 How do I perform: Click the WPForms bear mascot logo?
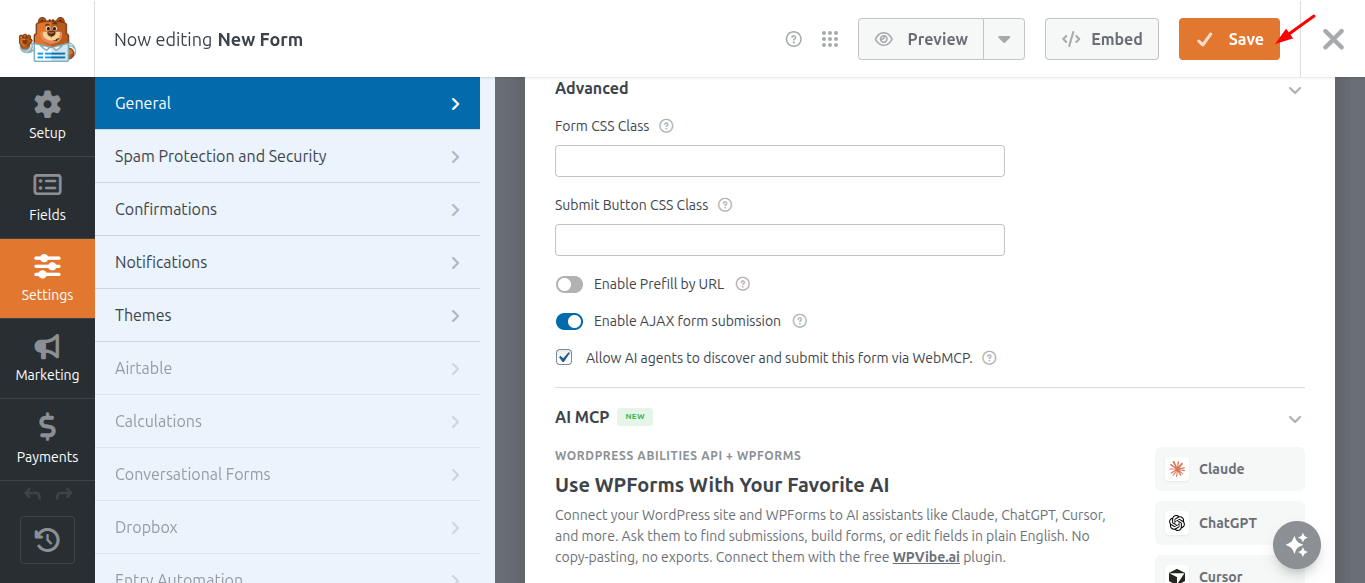tap(47, 39)
